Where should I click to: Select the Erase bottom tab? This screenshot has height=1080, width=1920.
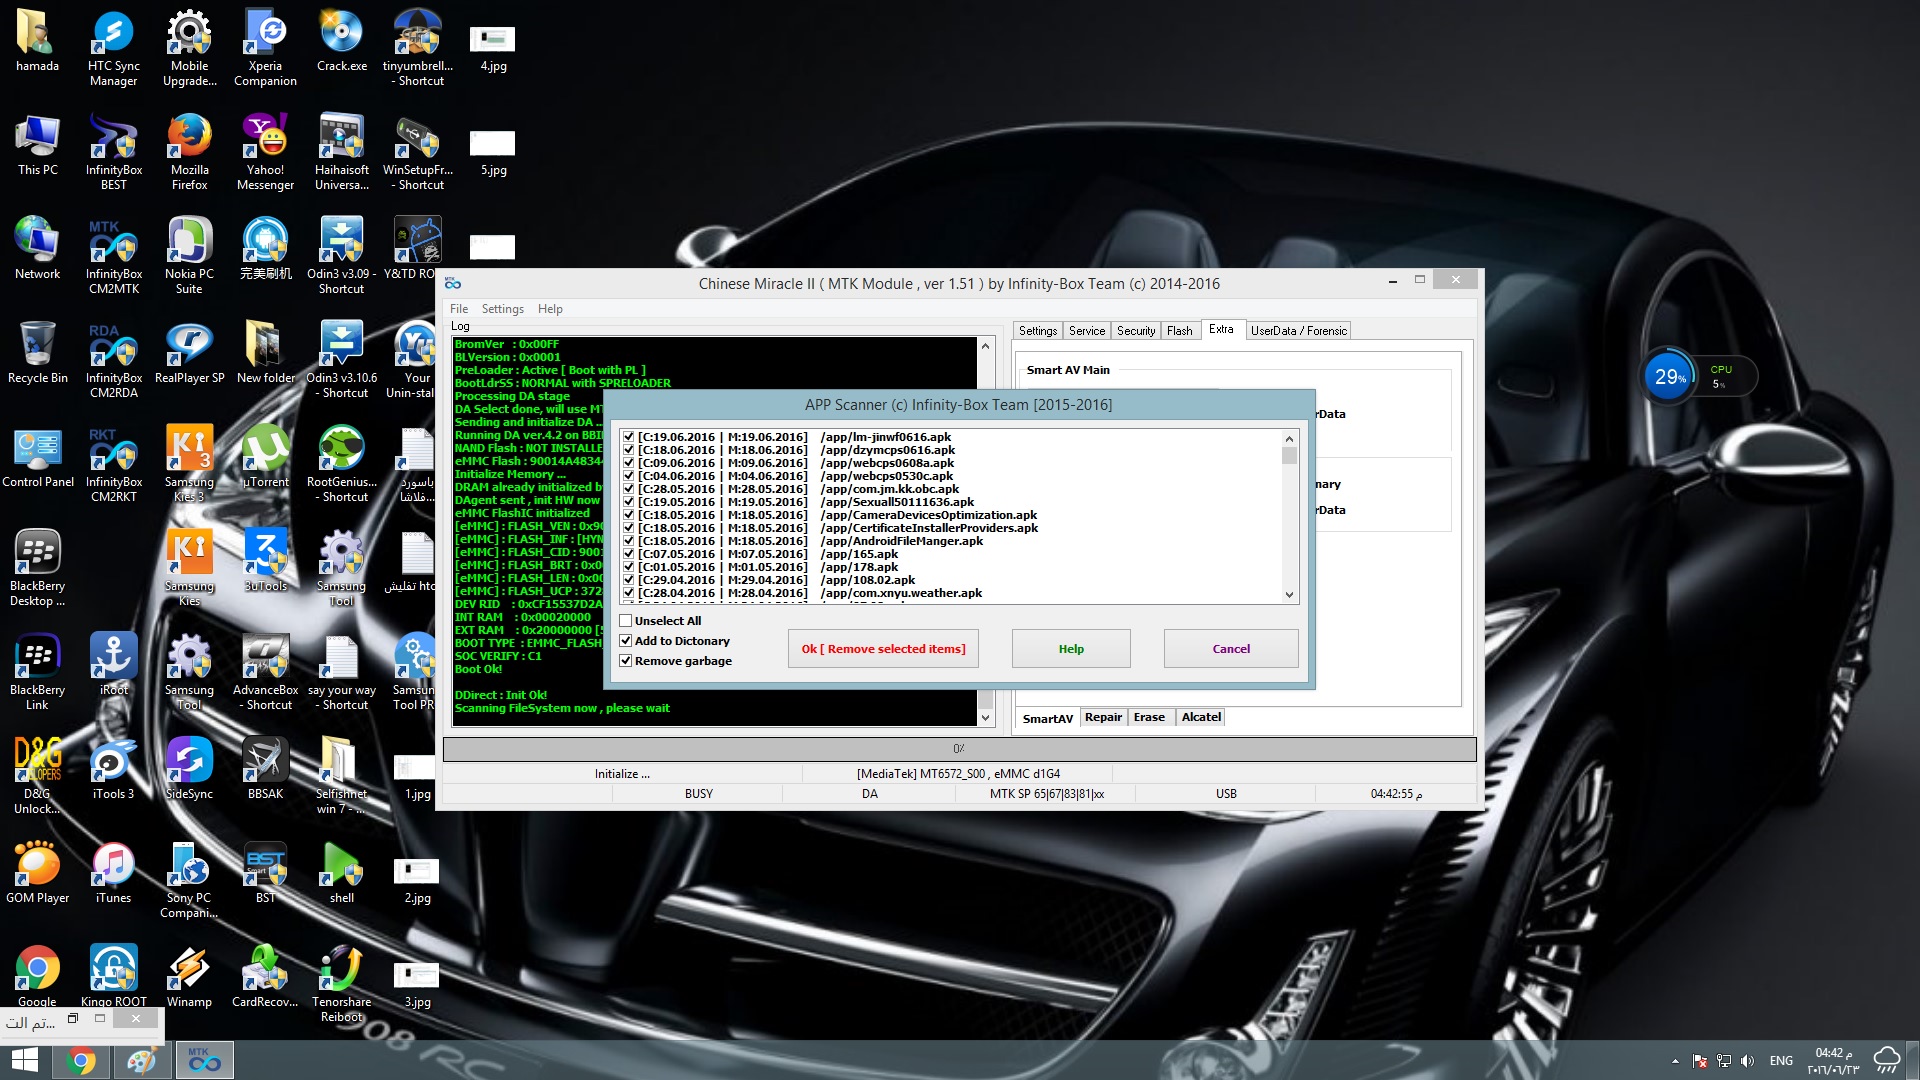point(1149,717)
